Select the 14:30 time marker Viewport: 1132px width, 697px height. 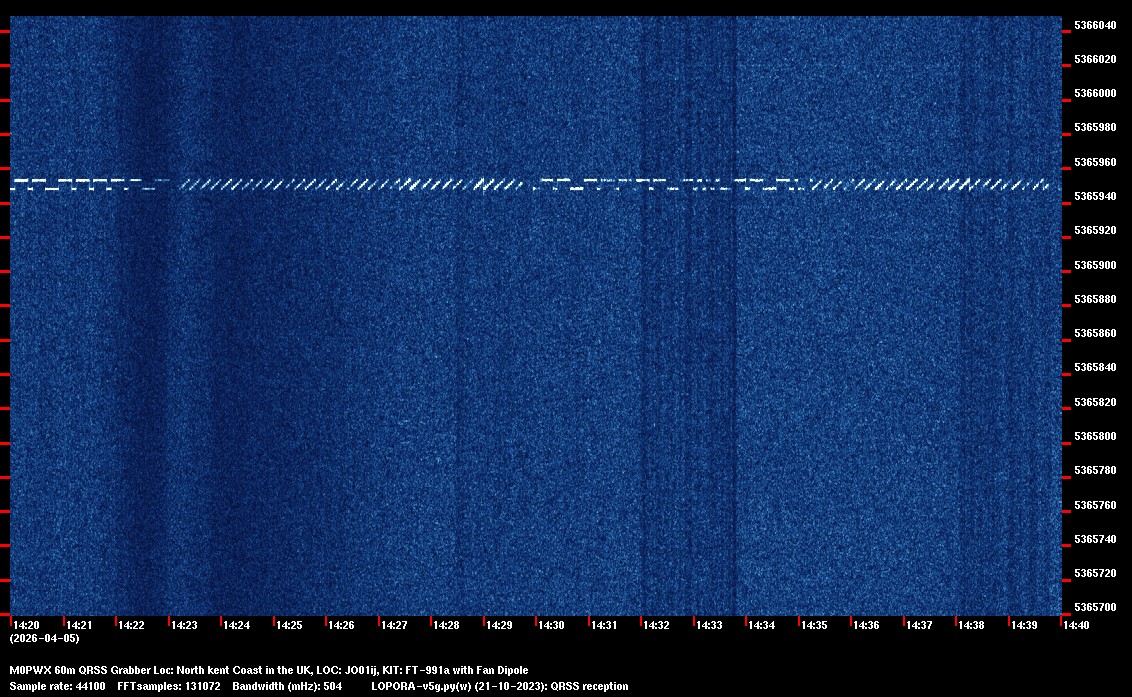click(x=551, y=625)
